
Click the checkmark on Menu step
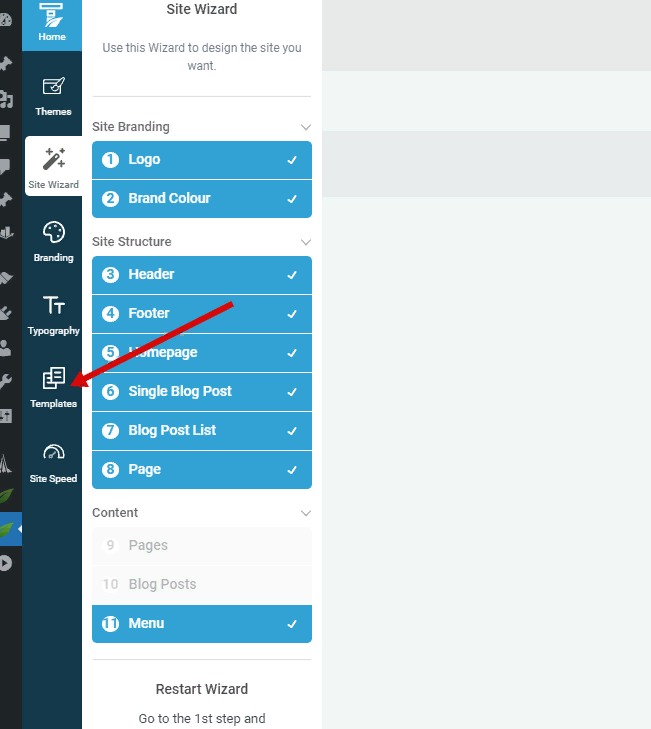[x=292, y=624]
